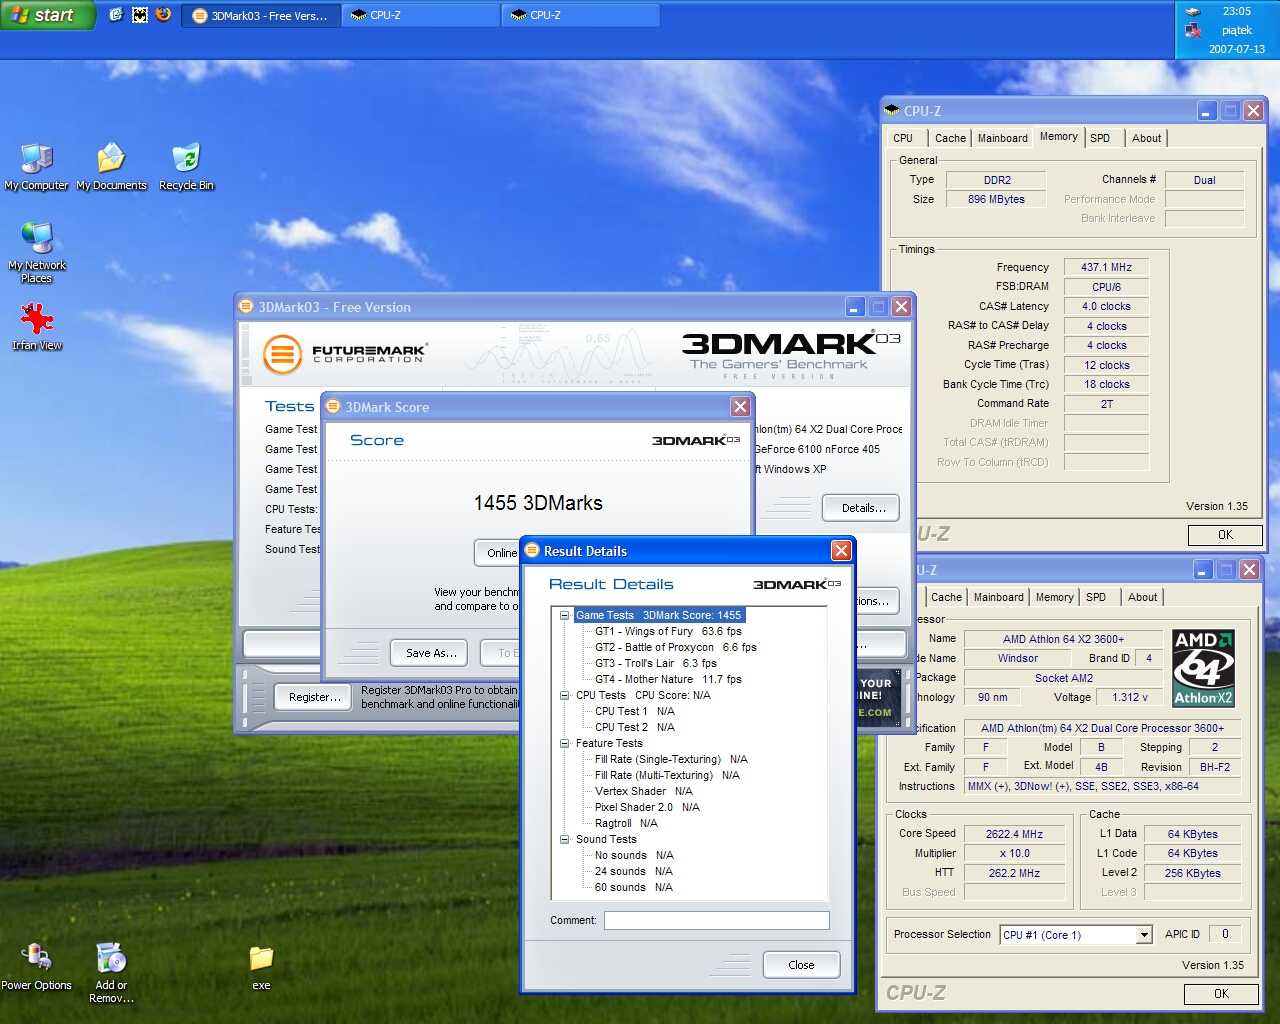Click Save As in 3DMark Score window
The height and width of the screenshot is (1024, 1280).
pyautogui.click(x=431, y=653)
